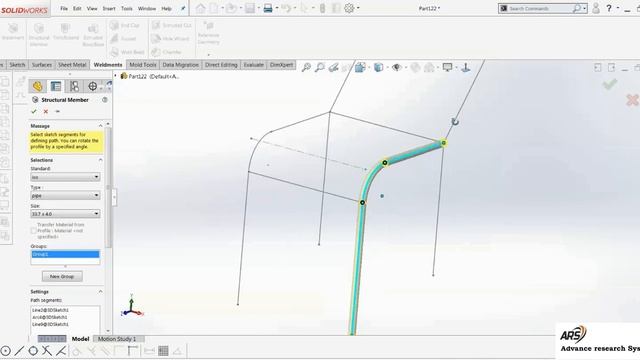Open the Tools menu
The height and width of the screenshot is (360, 640).
[127, 8]
